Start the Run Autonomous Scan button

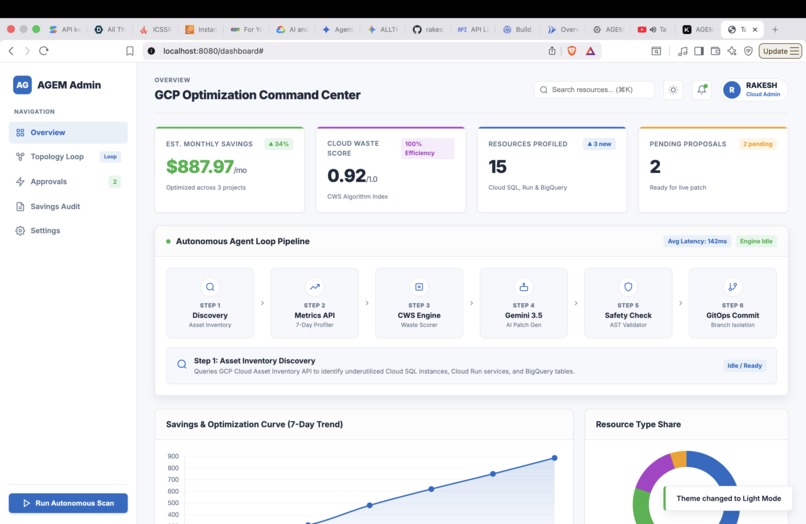click(x=68, y=503)
